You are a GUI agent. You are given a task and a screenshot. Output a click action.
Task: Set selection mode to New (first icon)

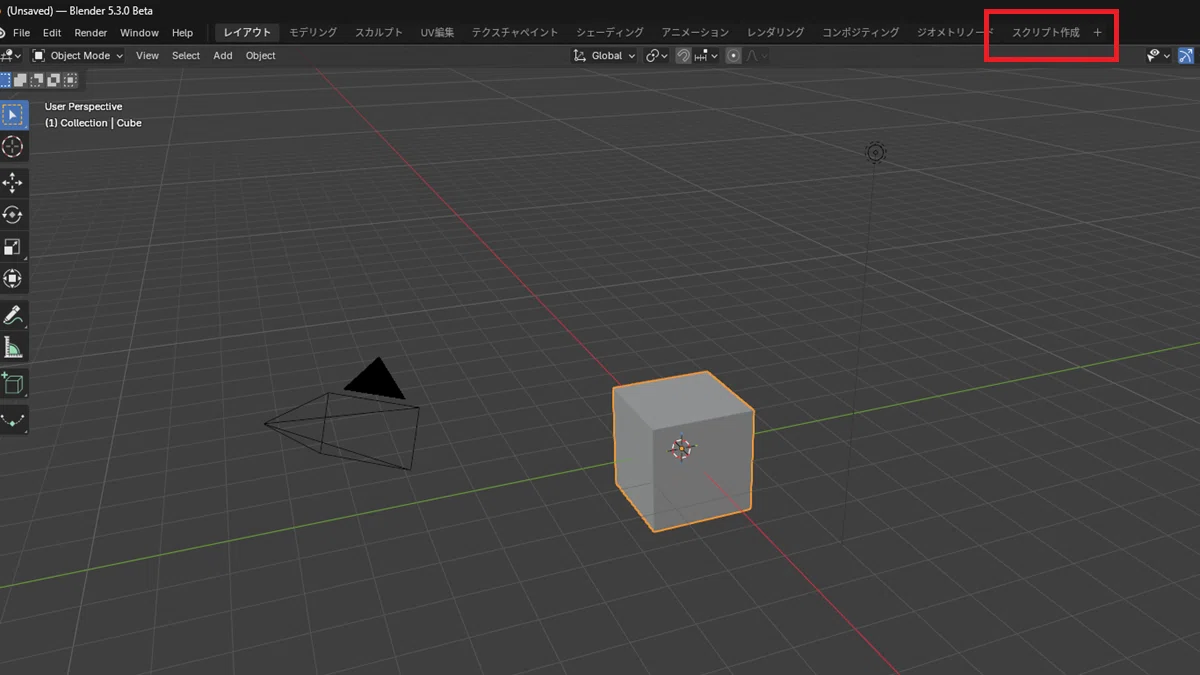tap(6, 80)
